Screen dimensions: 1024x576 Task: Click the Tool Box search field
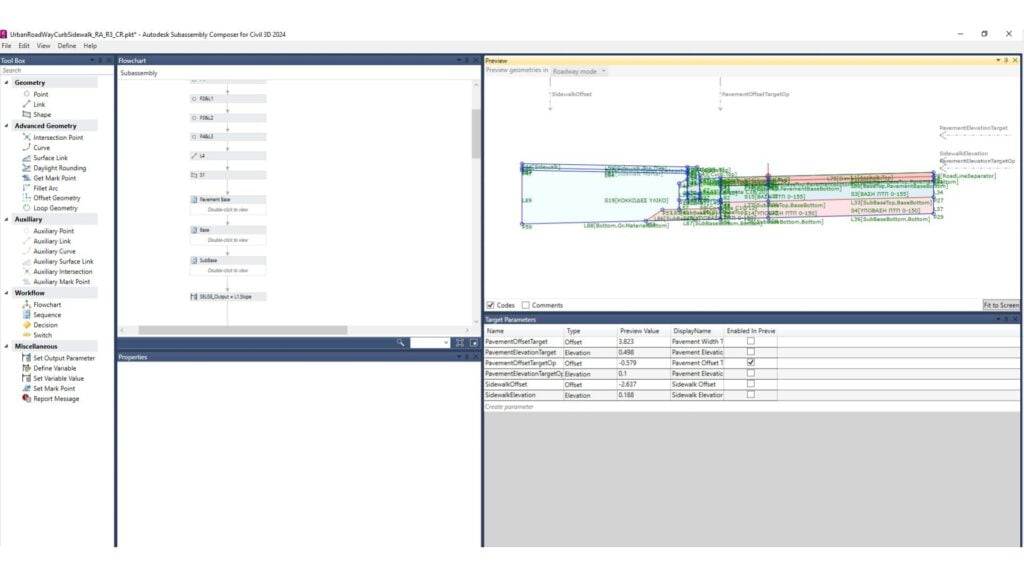[56, 71]
